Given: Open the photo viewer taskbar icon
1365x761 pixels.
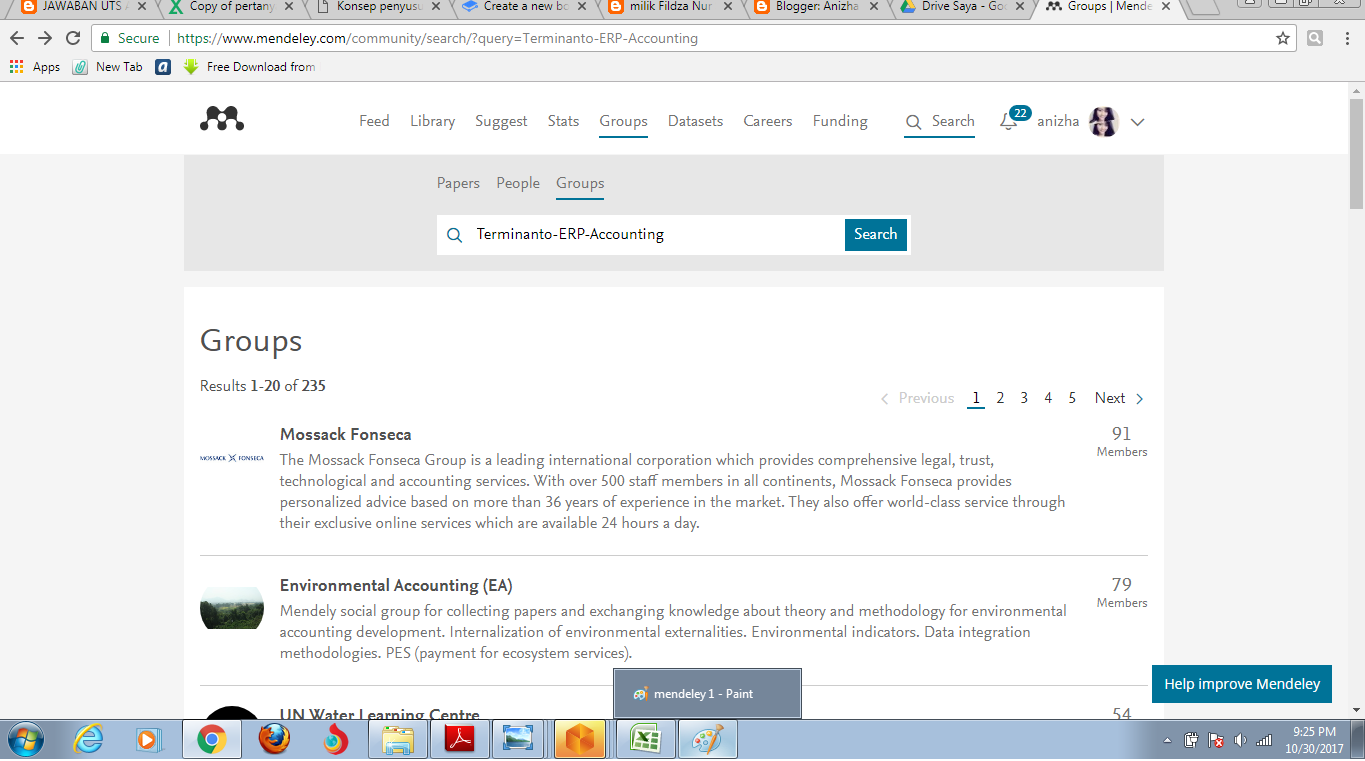Looking at the screenshot, I should pyautogui.click(x=519, y=739).
